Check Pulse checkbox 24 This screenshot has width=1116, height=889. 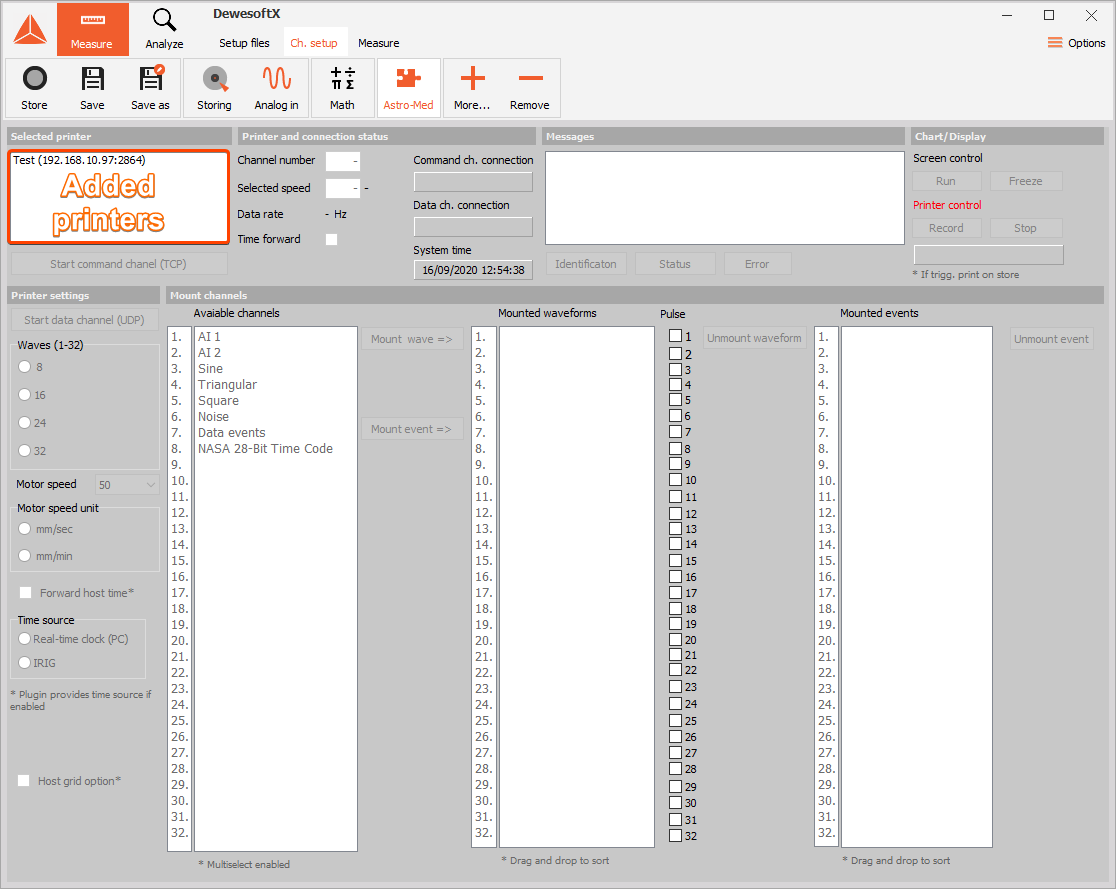[675, 703]
